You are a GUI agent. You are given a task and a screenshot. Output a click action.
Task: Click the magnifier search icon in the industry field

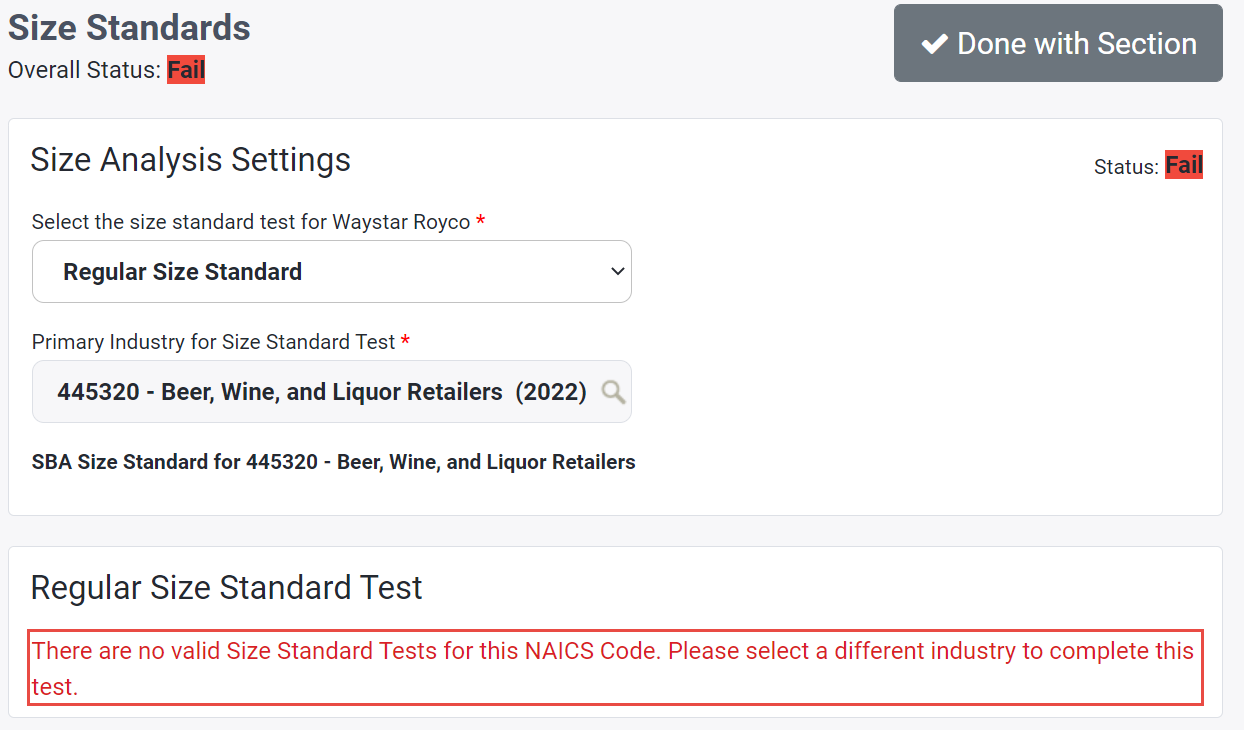(x=614, y=392)
